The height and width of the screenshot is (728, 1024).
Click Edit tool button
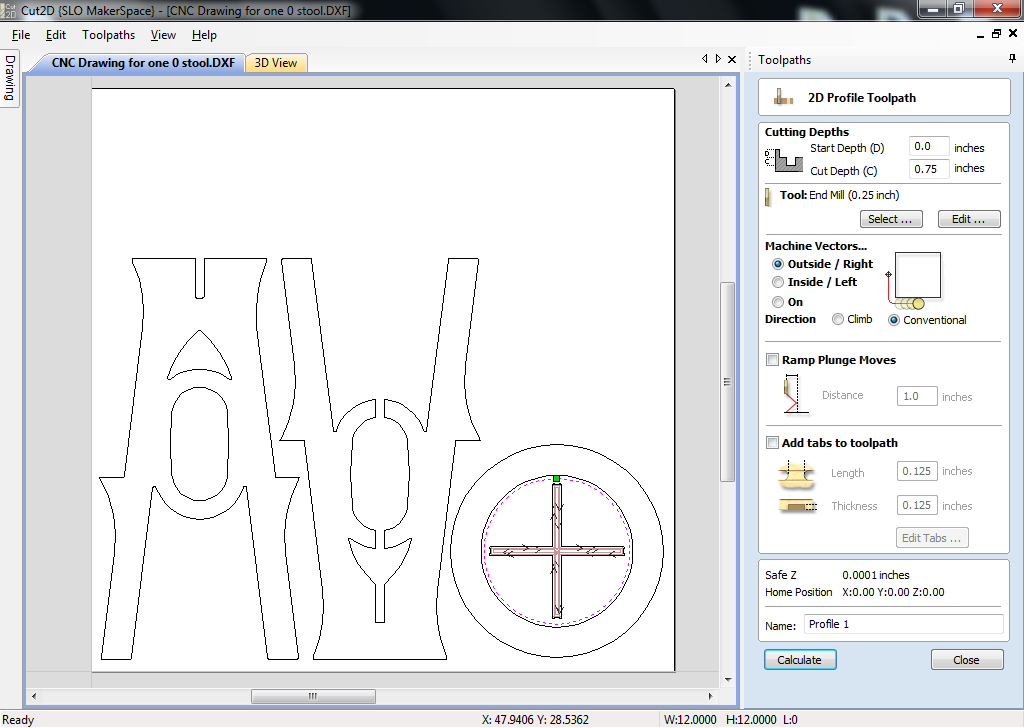(969, 219)
